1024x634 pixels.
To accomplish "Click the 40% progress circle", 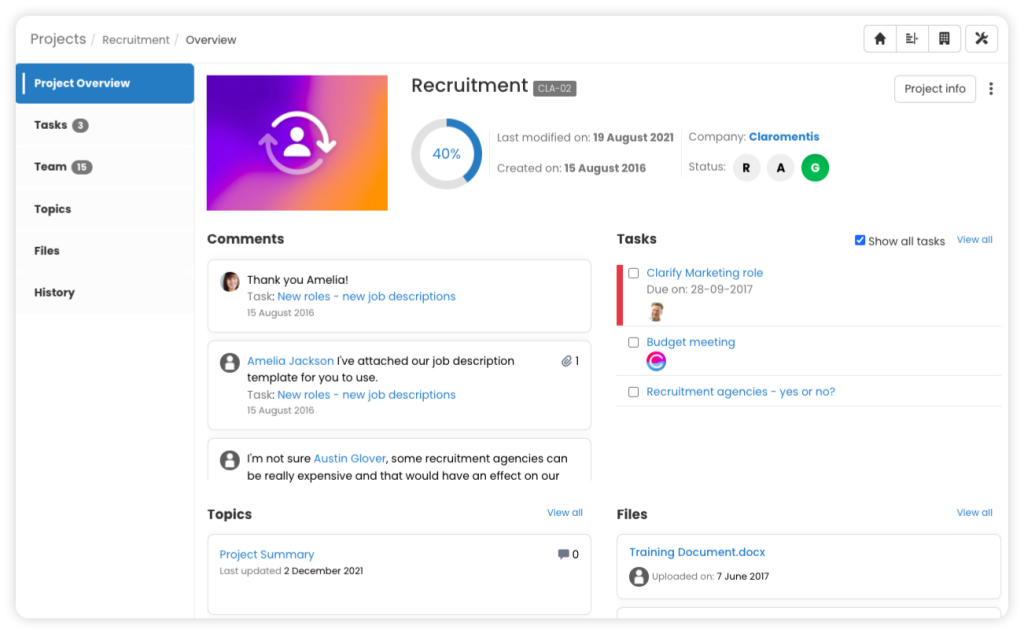I will point(446,155).
